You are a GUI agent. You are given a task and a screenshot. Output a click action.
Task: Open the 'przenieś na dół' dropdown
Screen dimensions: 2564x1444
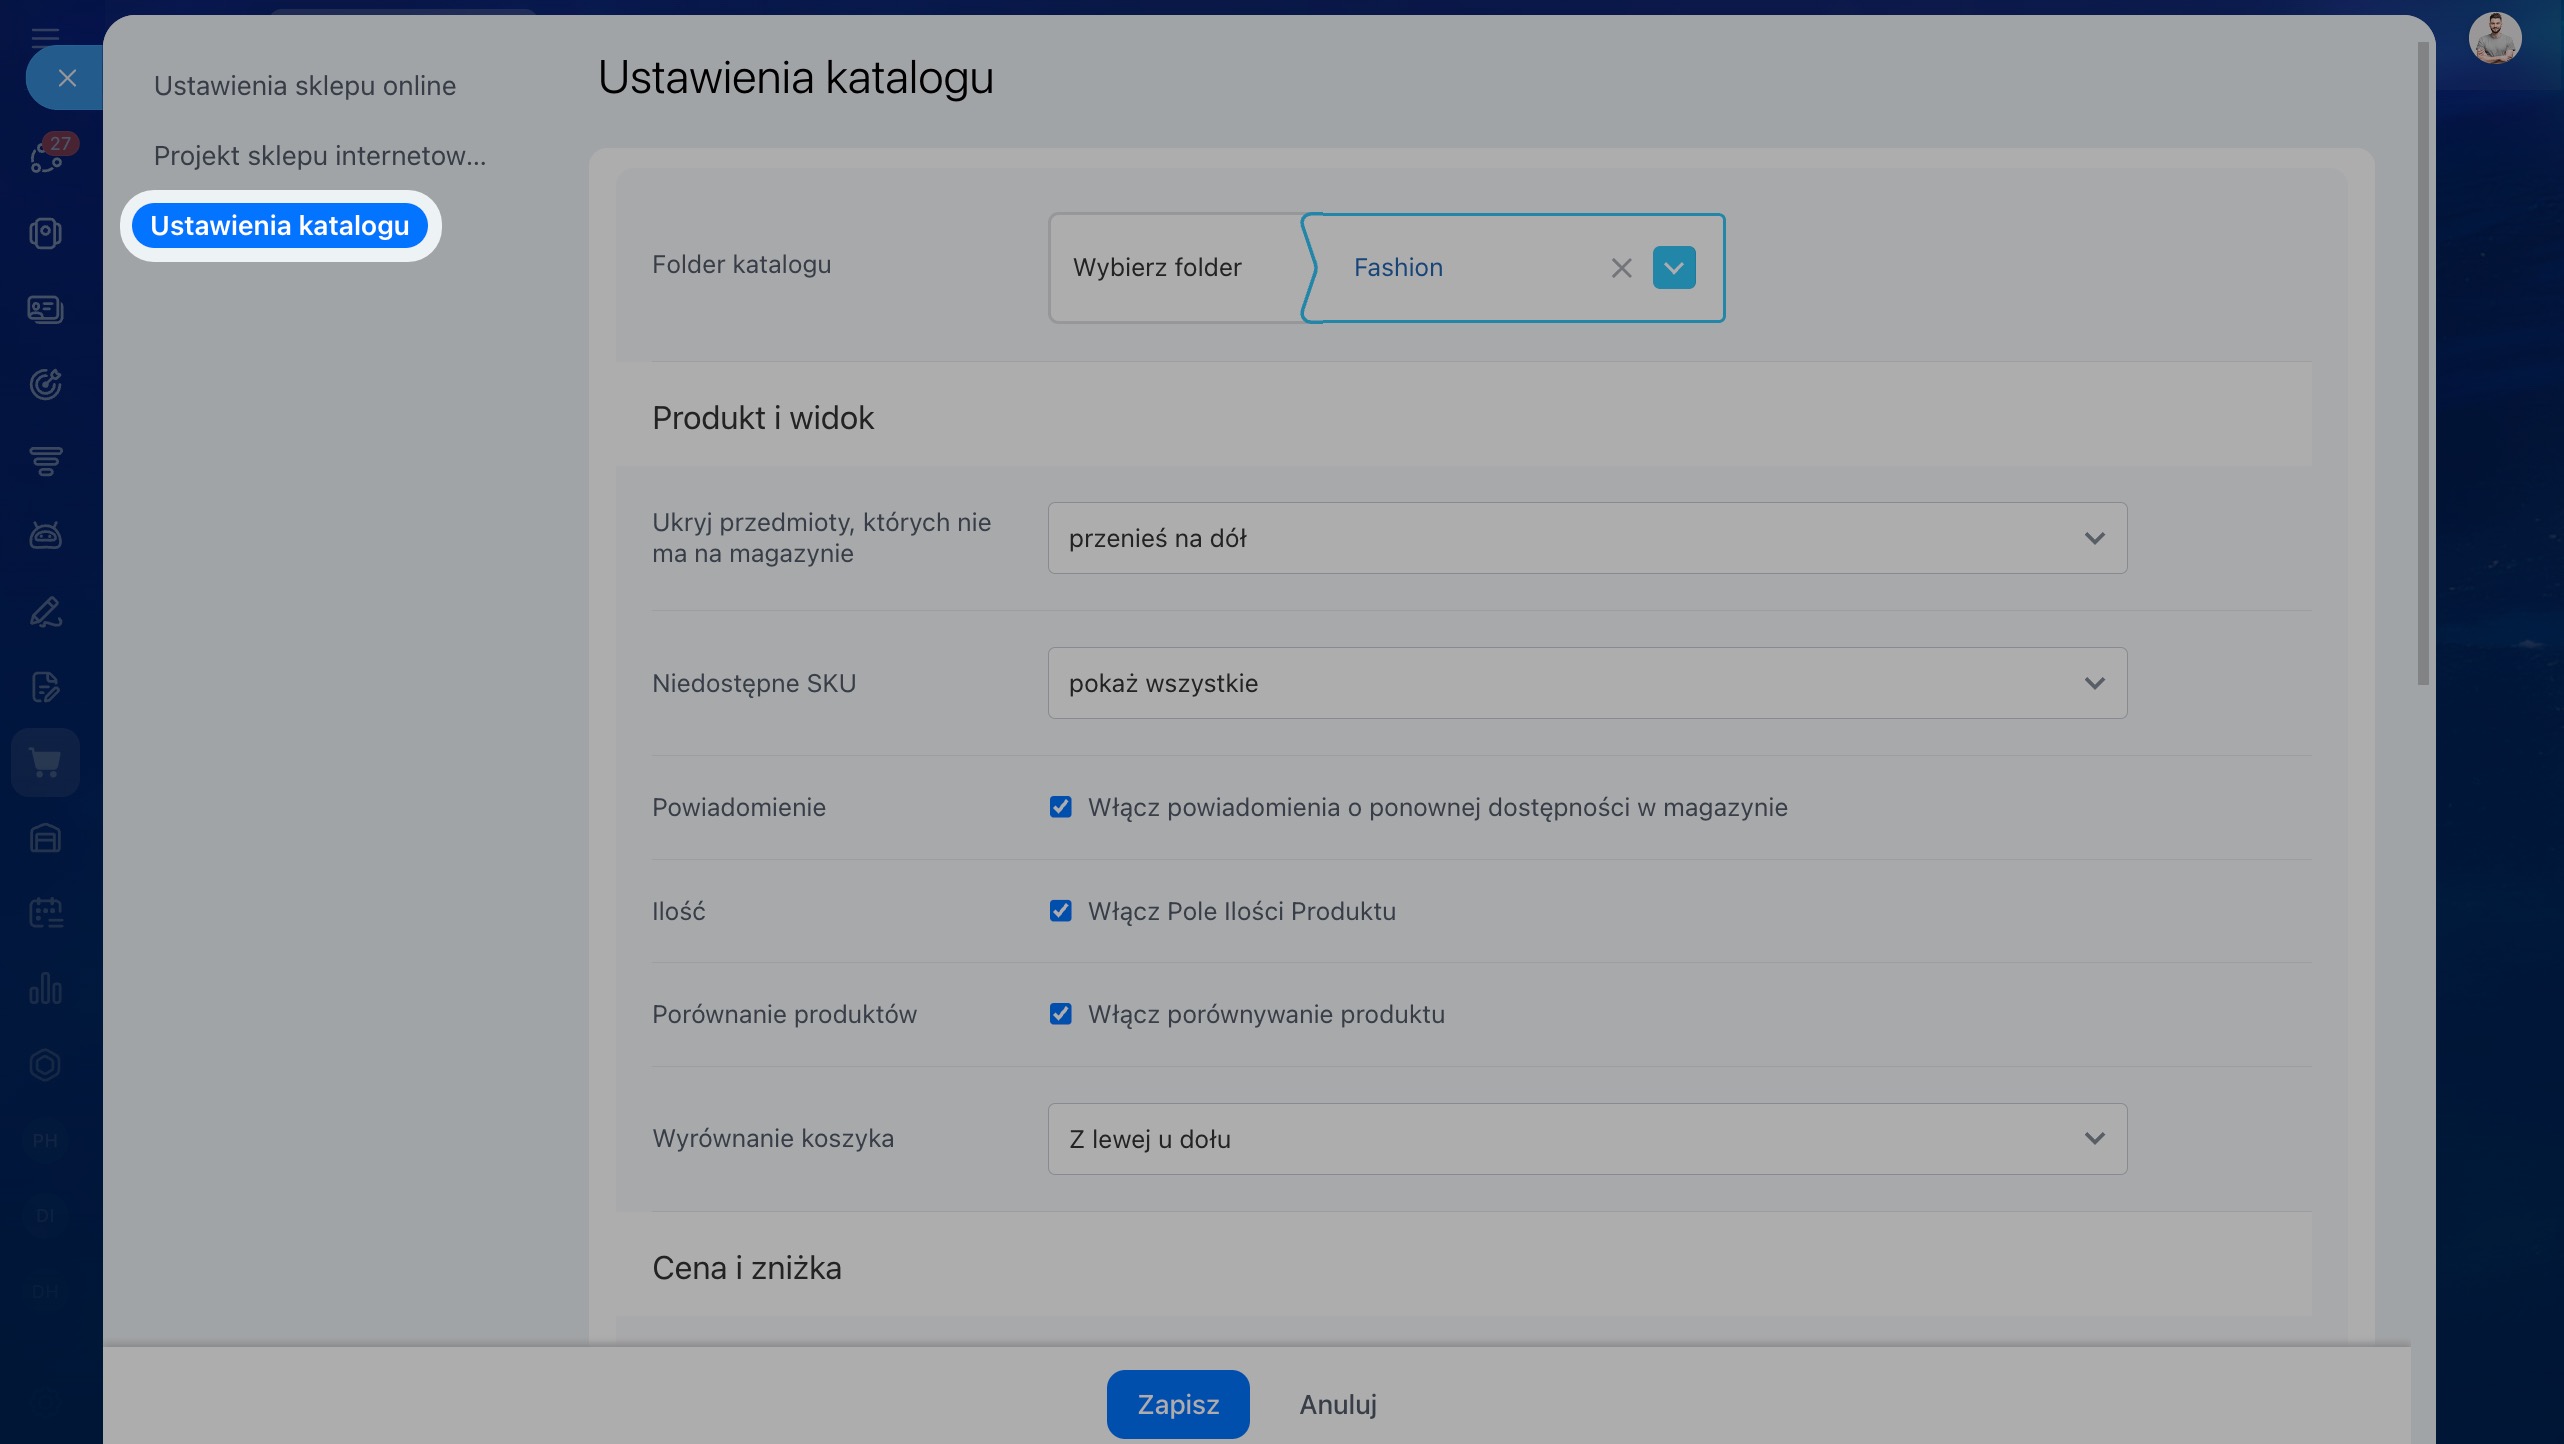pyautogui.click(x=1586, y=538)
